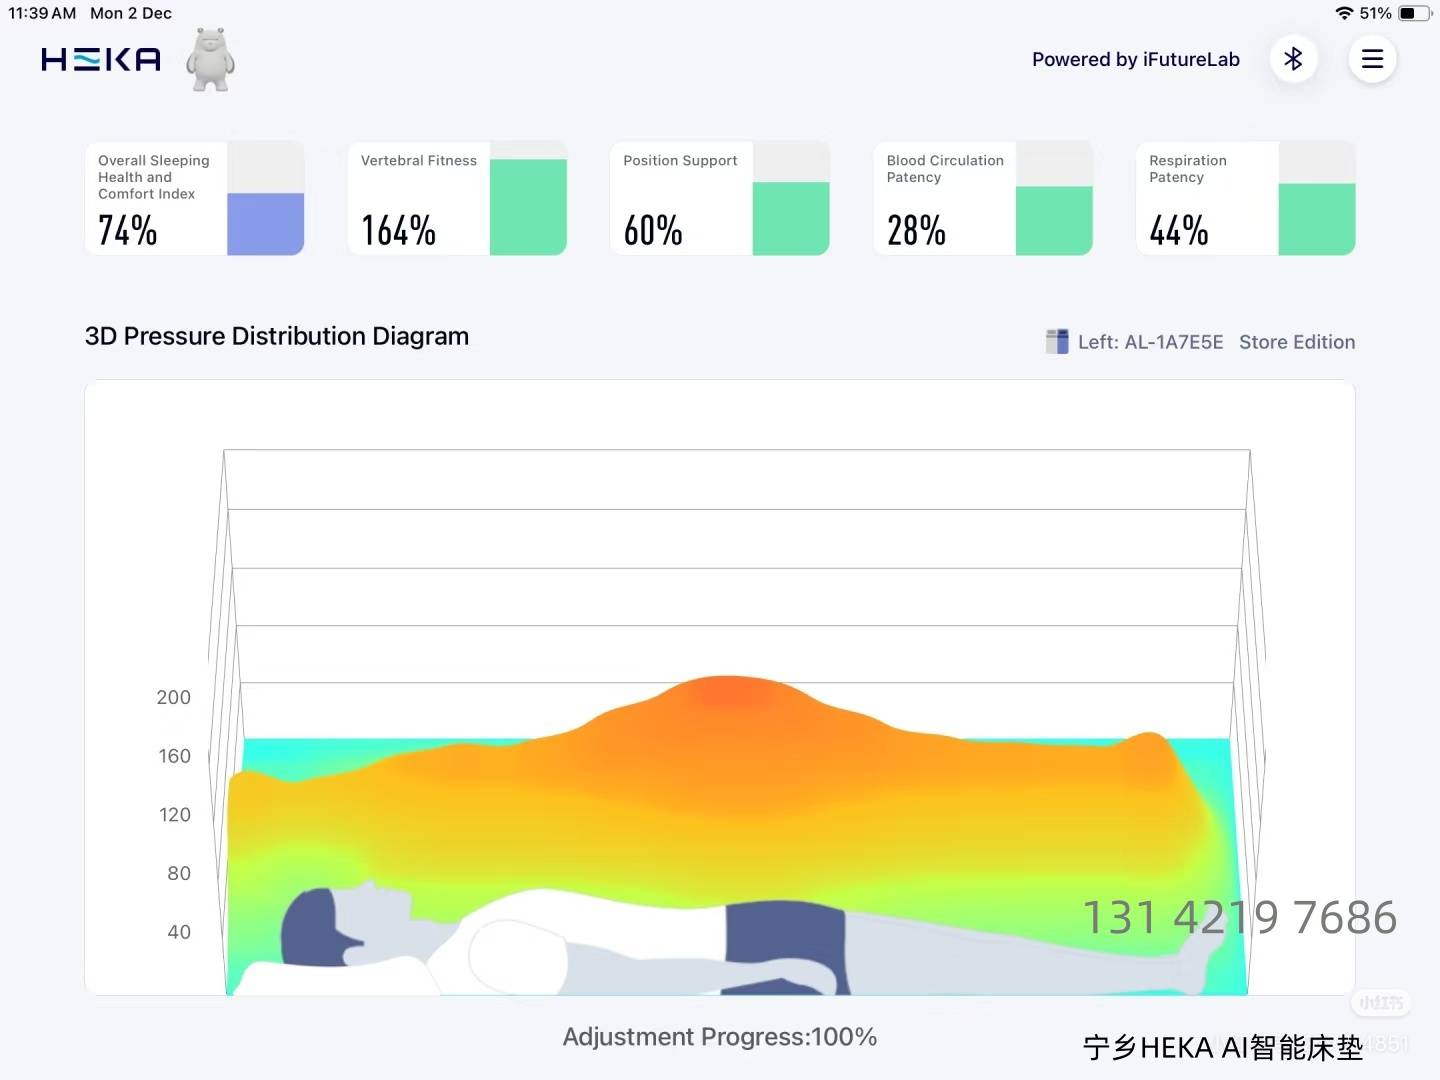1440x1080 pixels.
Task: Click the Adjustment Progress:100% text
Action: pyautogui.click(x=719, y=1037)
